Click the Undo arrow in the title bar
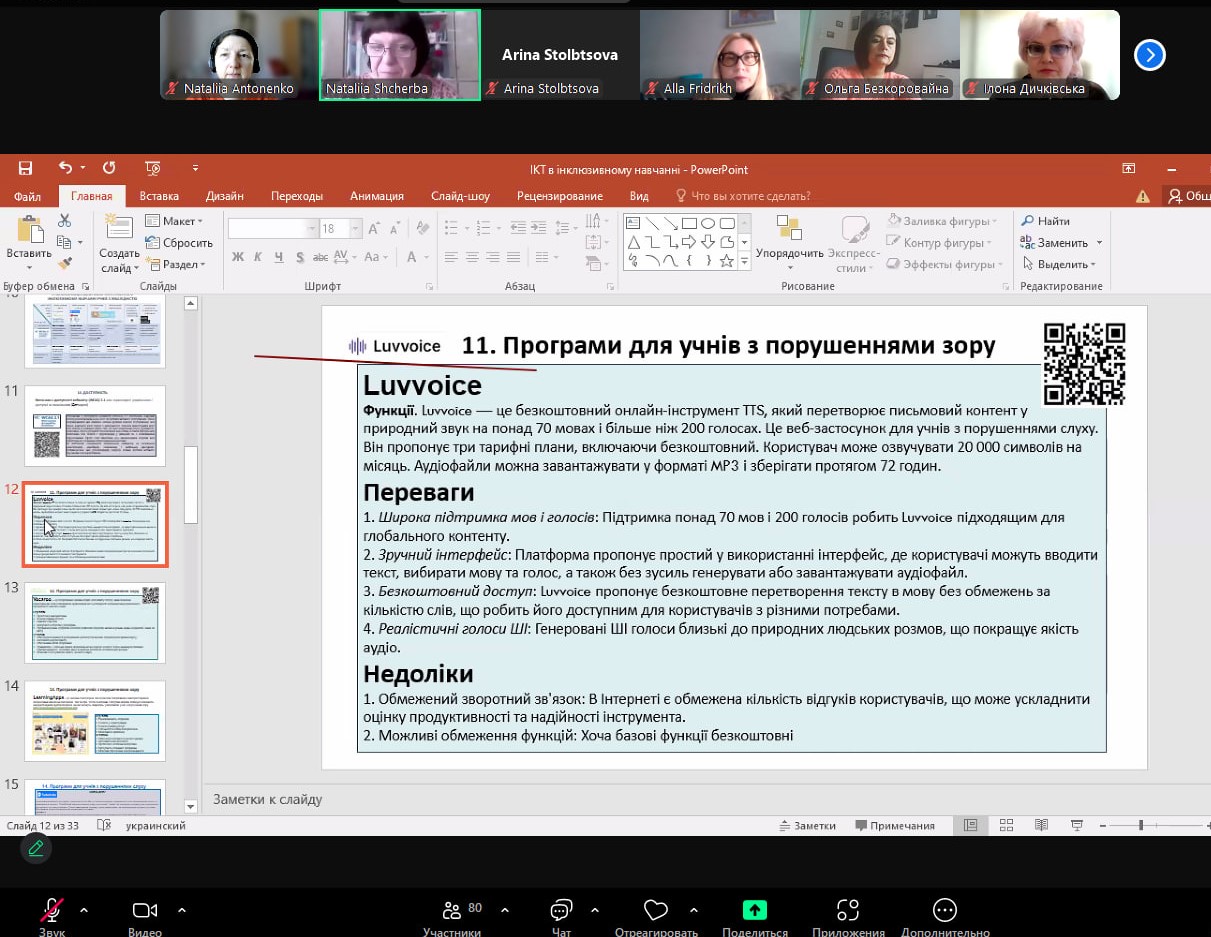This screenshot has width=1211, height=937. click(x=65, y=168)
